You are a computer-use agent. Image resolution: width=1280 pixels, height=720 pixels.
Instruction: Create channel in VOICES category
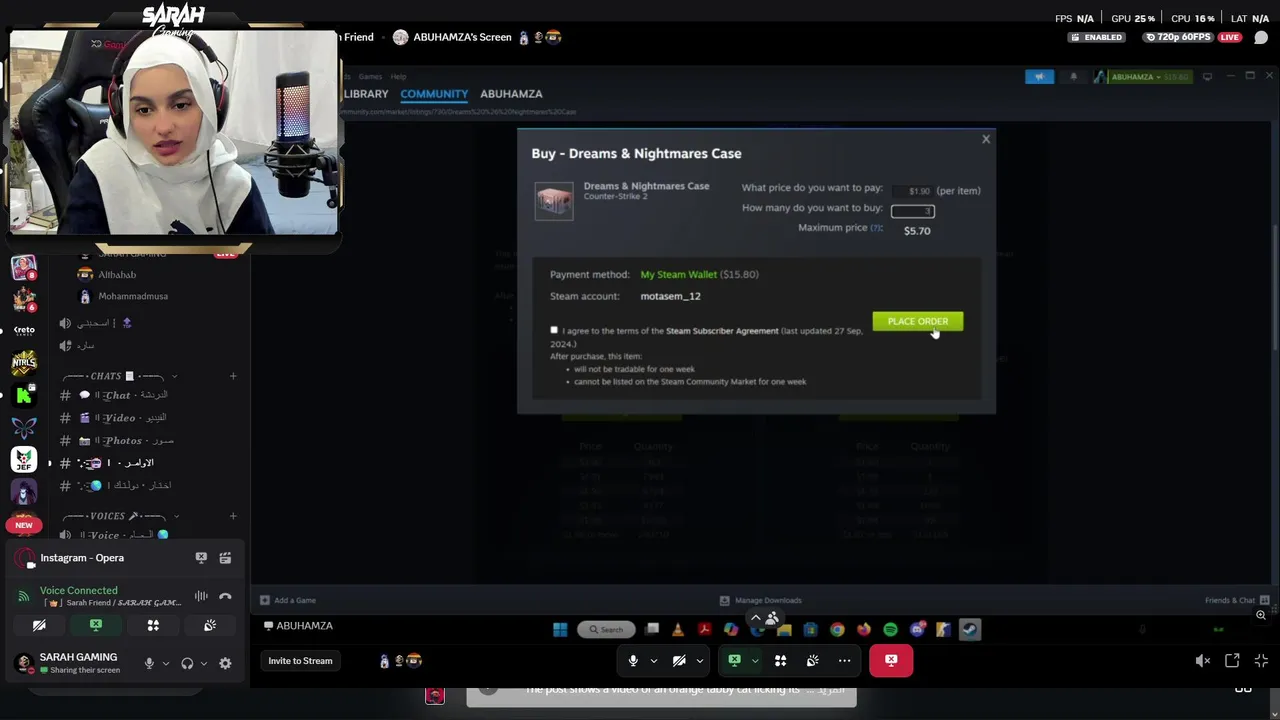pos(233,516)
